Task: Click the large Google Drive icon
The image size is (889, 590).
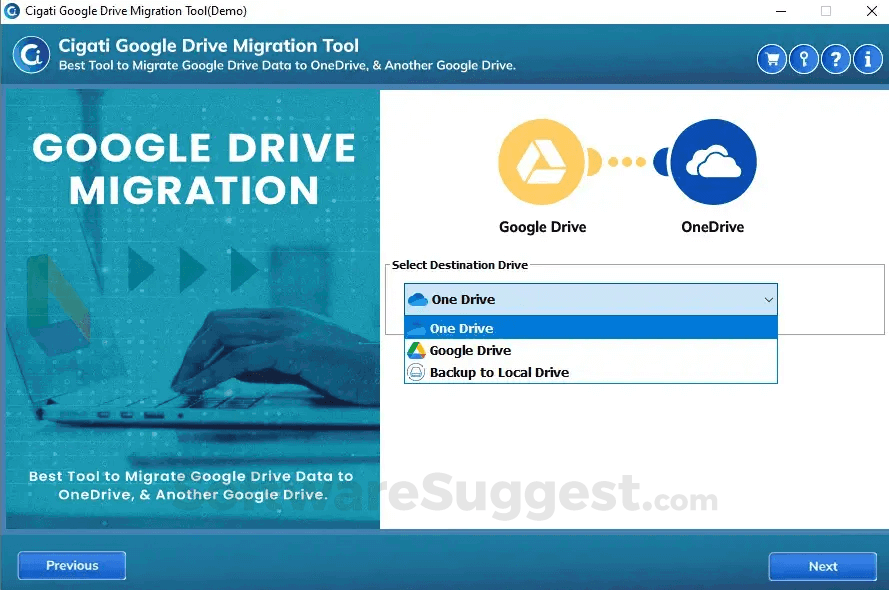Action: pos(542,160)
